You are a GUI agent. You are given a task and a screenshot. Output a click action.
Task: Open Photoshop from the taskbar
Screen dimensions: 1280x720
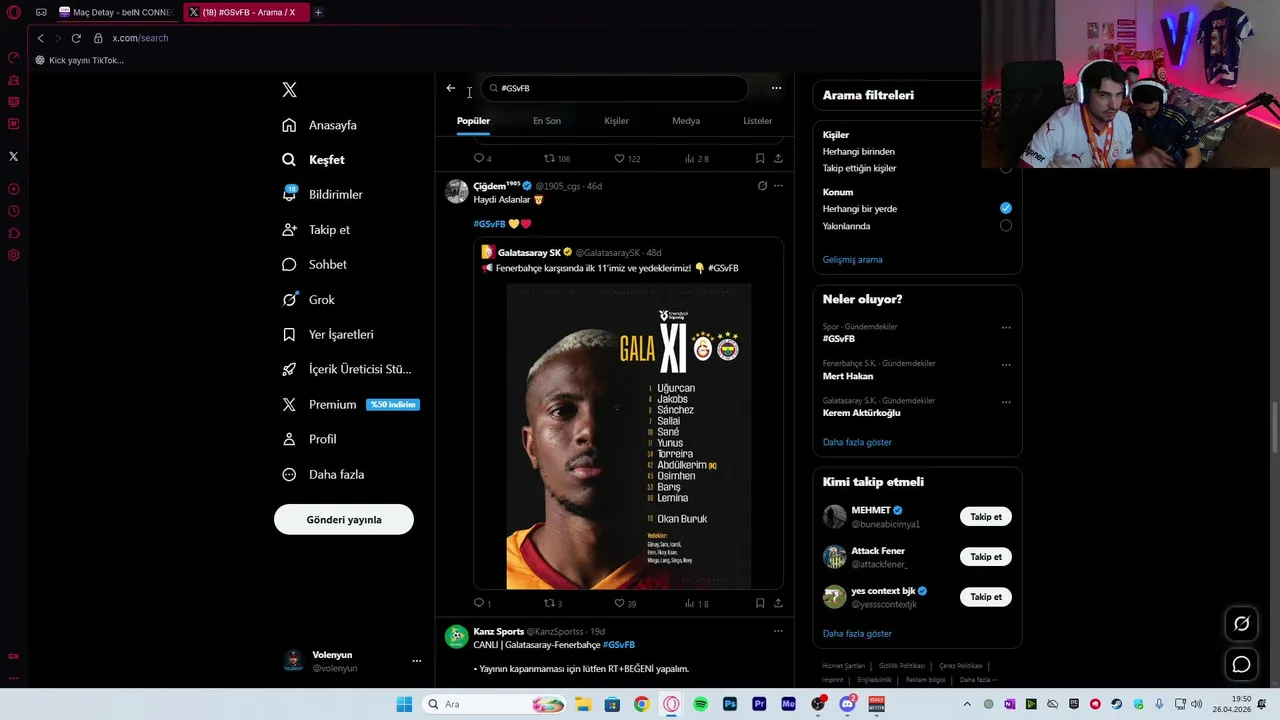(x=730, y=704)
